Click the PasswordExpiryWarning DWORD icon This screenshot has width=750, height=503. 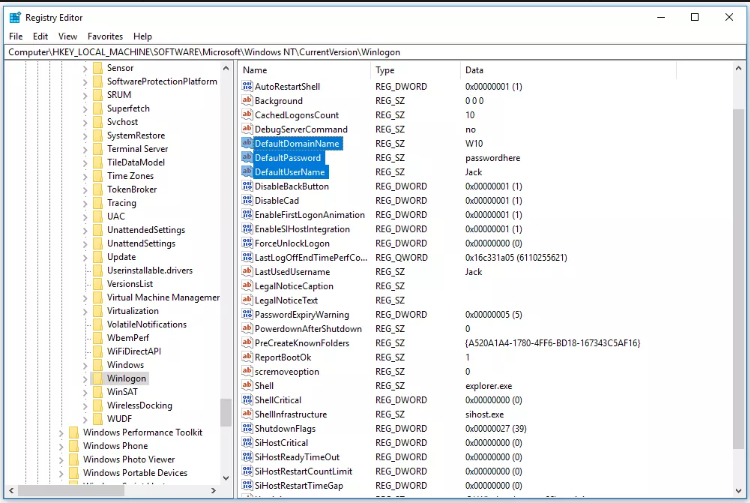247,314
